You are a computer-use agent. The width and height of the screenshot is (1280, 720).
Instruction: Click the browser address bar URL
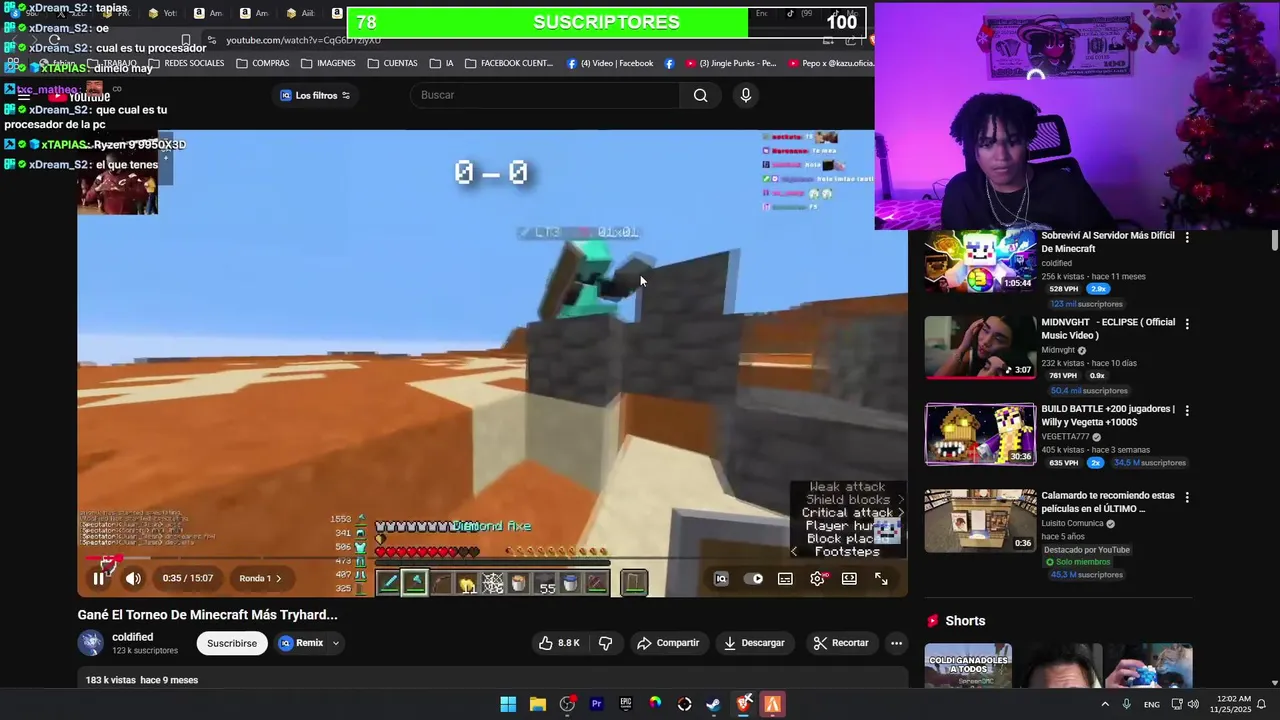pyautogui.click(x=303, y=40)
